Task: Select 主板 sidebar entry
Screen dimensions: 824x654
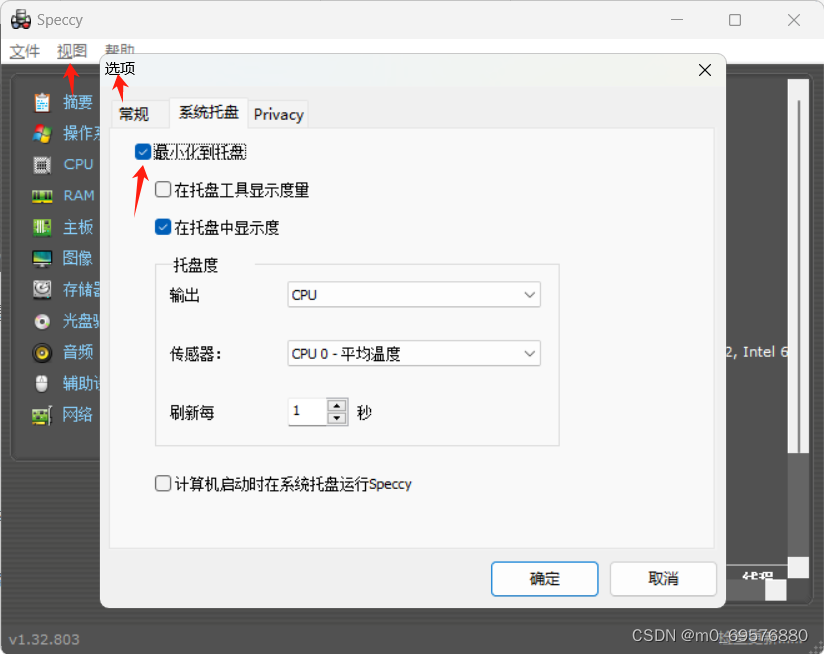Action: (78, 227)
